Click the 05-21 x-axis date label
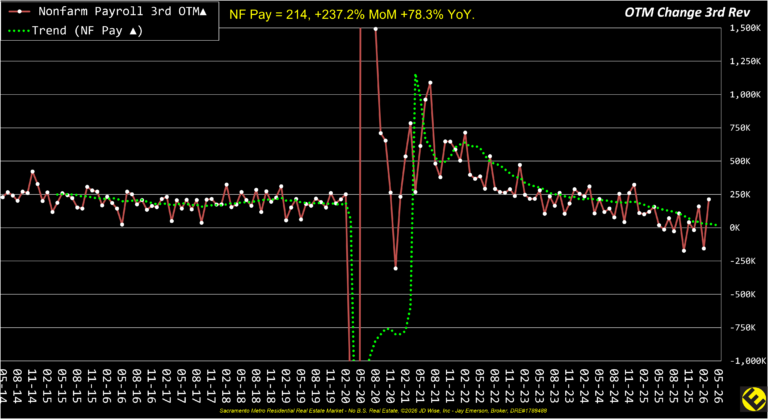This screenshot has height=419, width=768. (420, 386)
